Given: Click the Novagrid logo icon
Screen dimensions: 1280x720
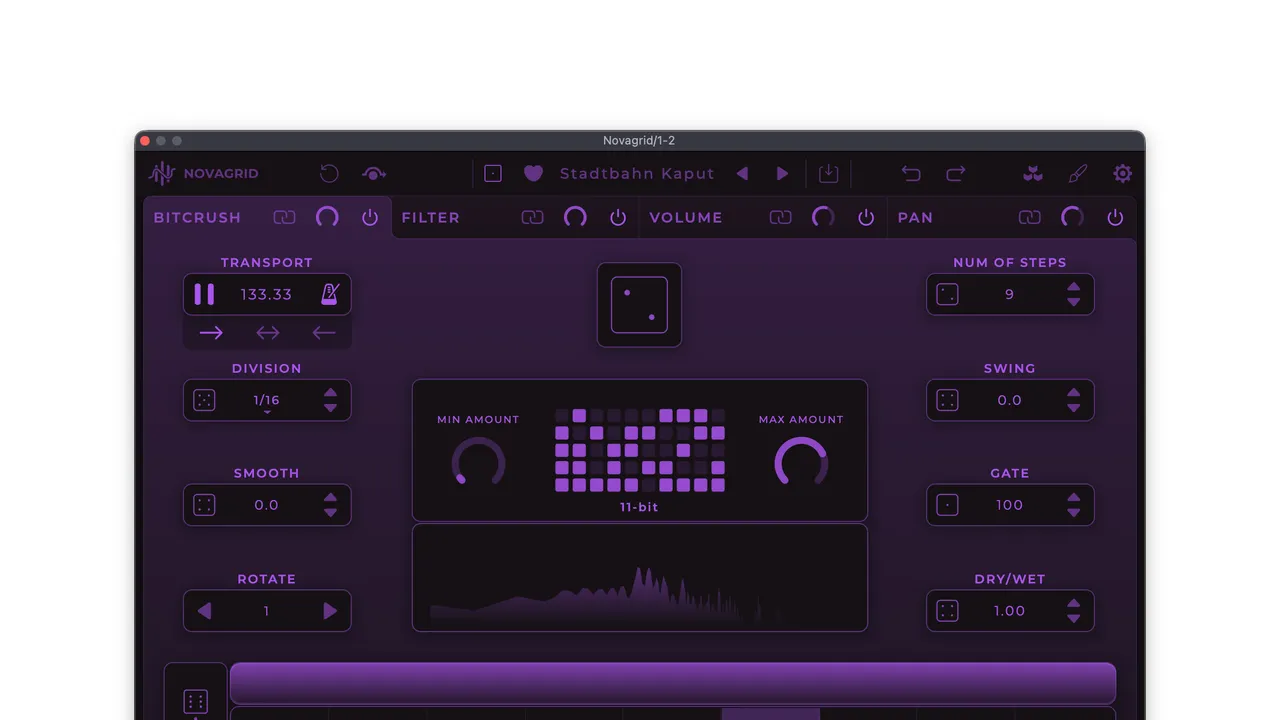Looking at the screenshot, I should click(161, 173).
